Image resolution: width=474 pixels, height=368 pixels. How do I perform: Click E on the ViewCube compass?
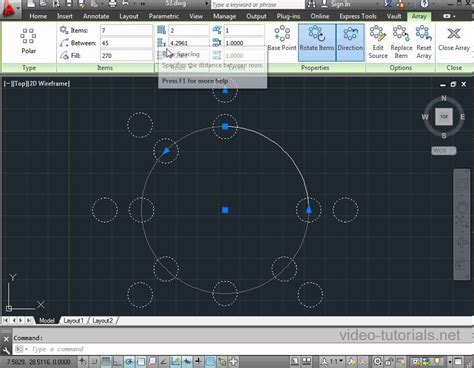(x=462, y=117)
